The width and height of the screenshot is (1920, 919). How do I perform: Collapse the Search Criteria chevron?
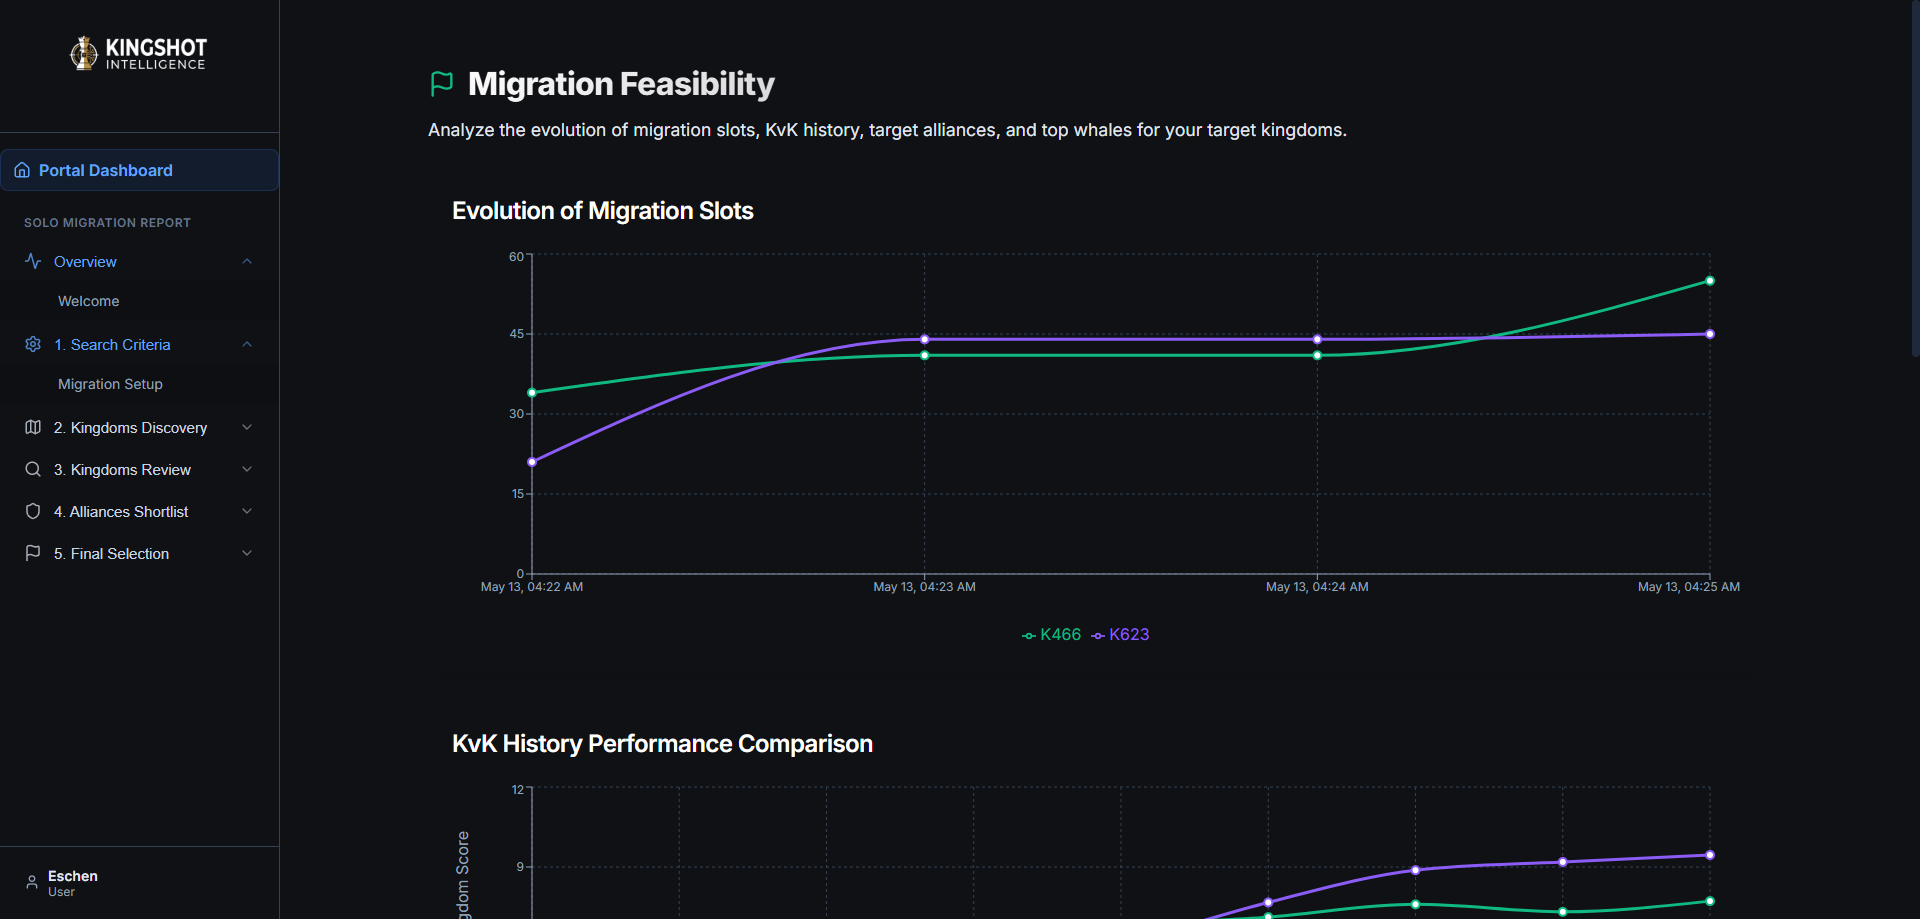click(247, 344)
